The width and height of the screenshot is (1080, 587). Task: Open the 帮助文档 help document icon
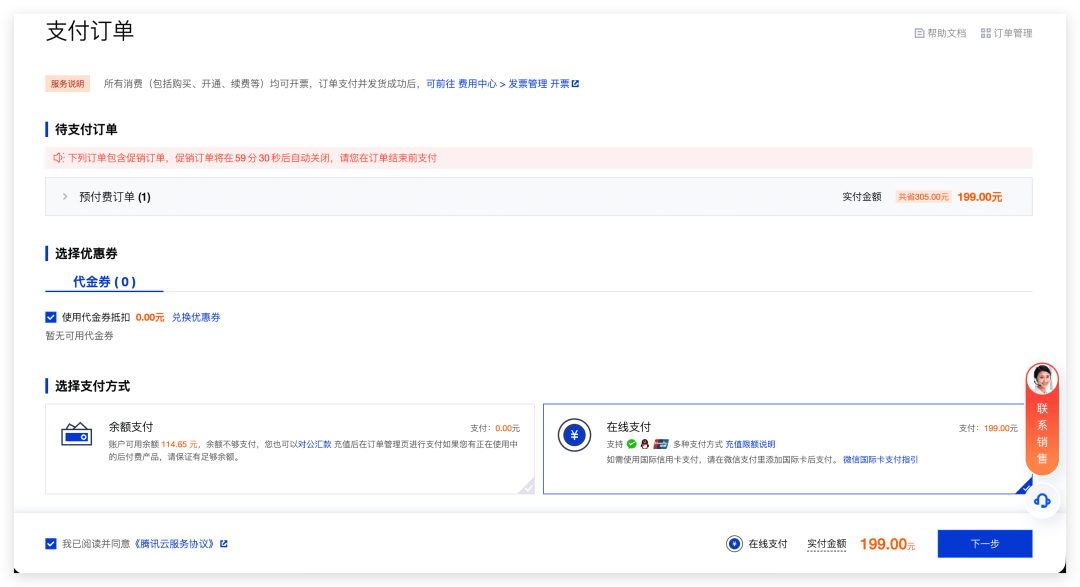tap(920, 32)
